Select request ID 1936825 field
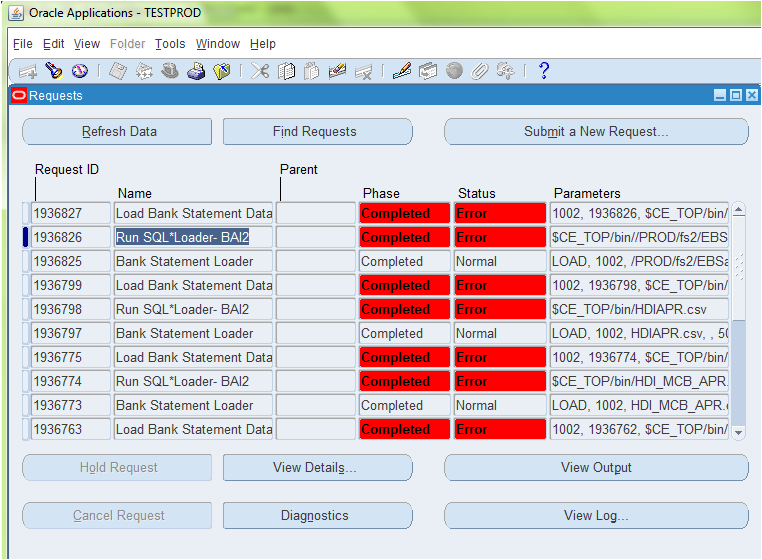 (71, 262)
